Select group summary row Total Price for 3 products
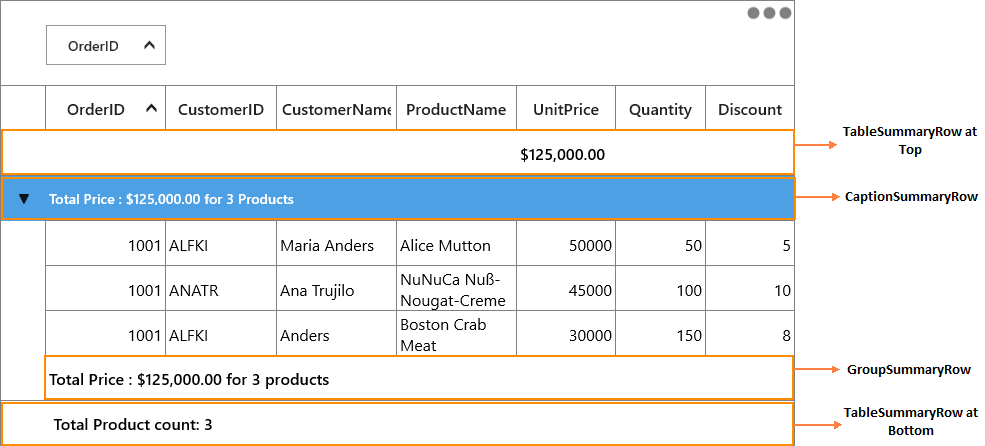985x446 pixels. [418, 378]
